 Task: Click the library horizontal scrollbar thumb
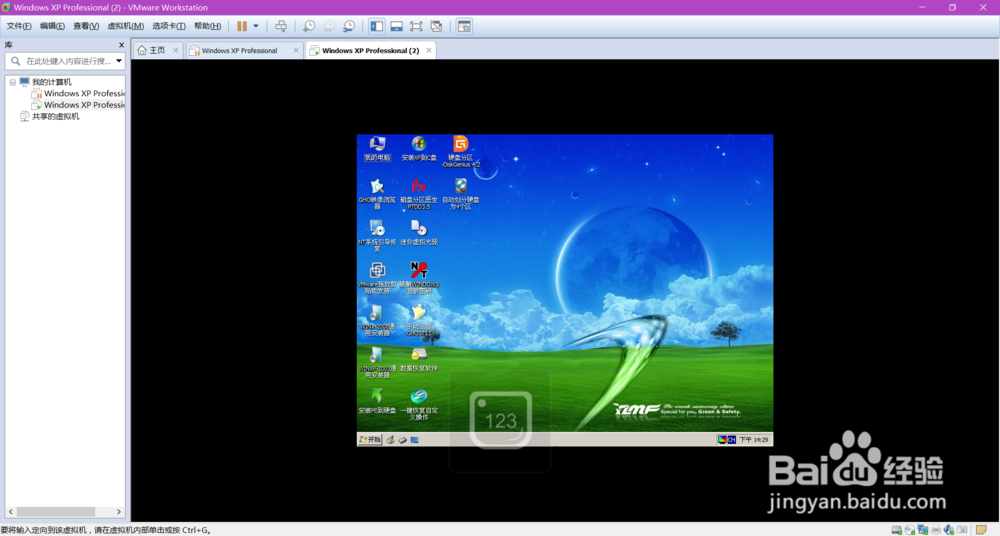click(55, 512)
